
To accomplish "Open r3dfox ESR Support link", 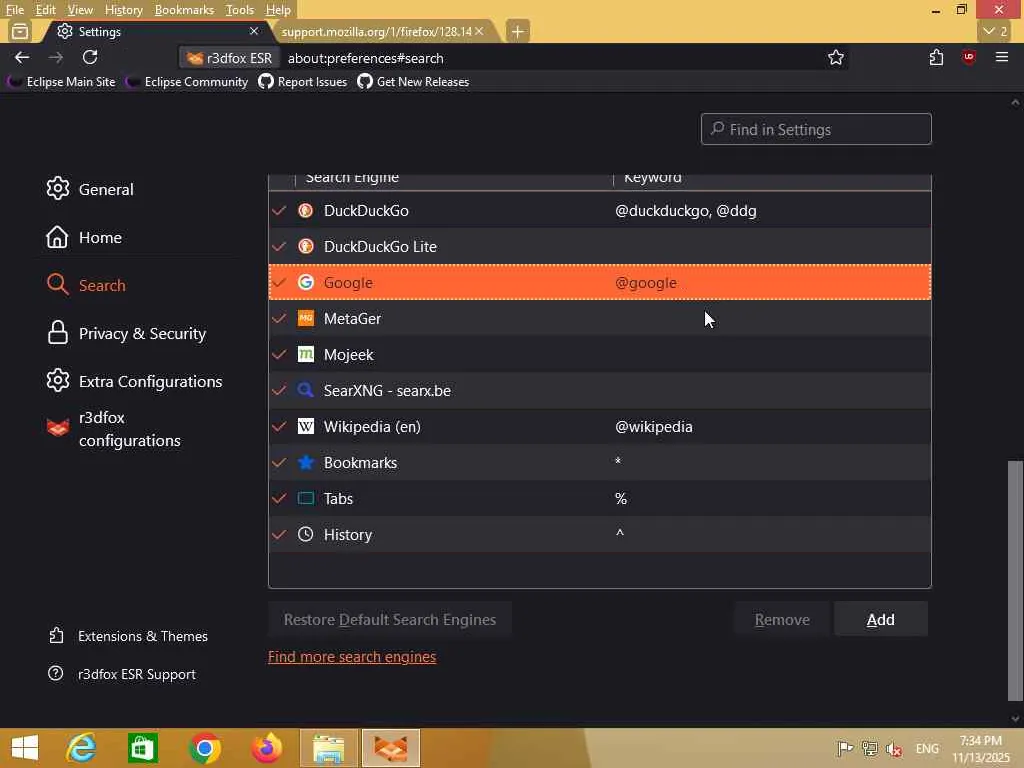I will 122,673.
